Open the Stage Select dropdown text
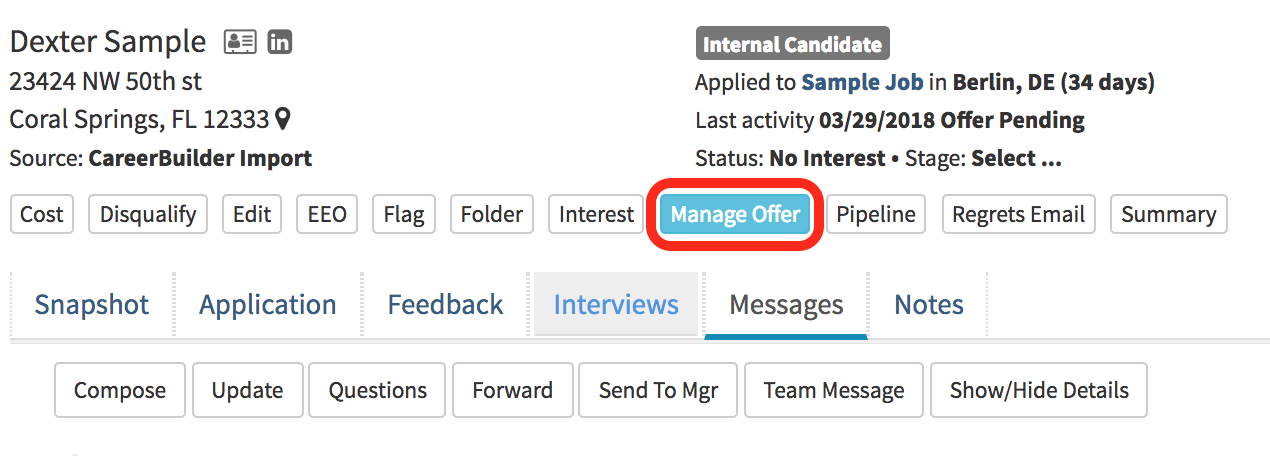 [x=1016, y=158]
